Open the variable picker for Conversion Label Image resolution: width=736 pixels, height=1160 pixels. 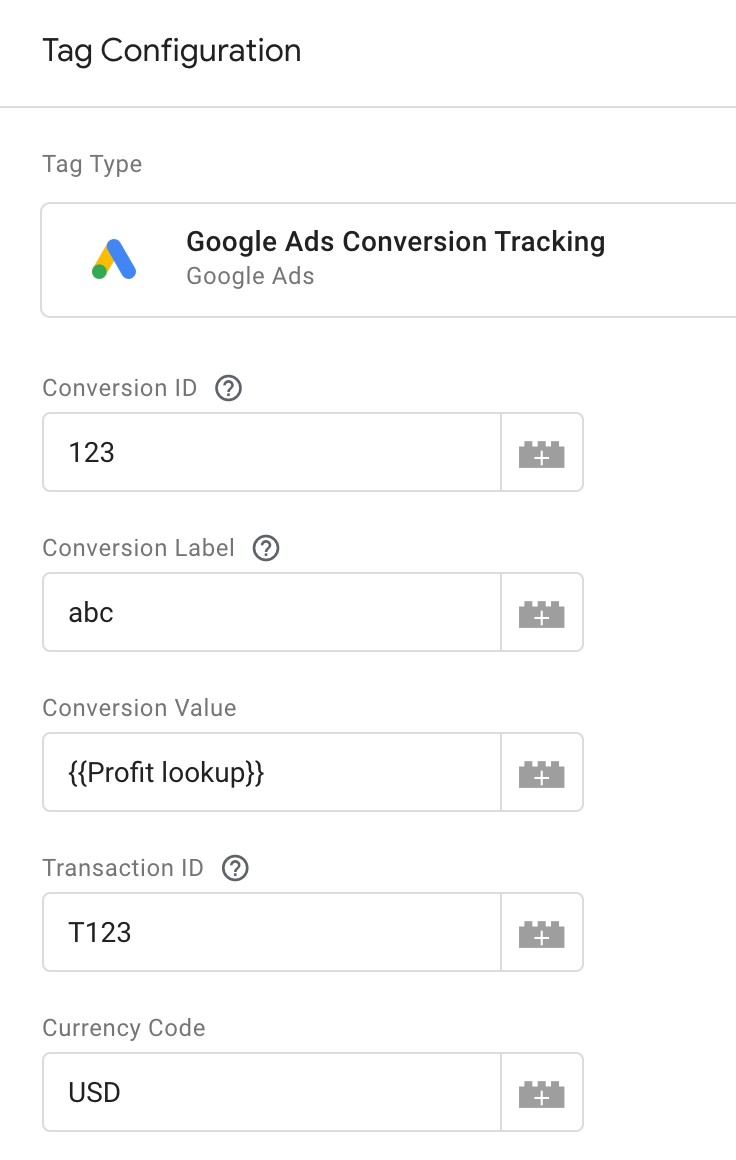tap(541, 612)
